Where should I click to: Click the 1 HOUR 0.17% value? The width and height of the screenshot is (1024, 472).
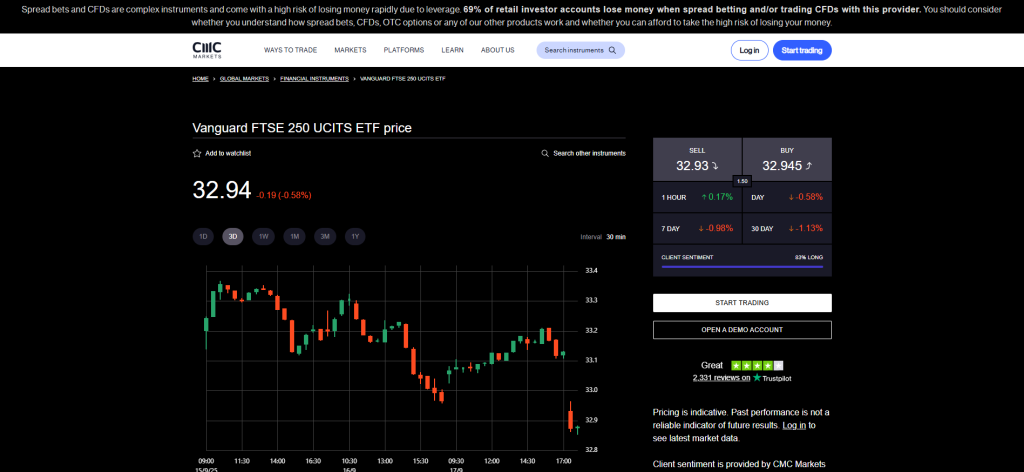(717, 197)
